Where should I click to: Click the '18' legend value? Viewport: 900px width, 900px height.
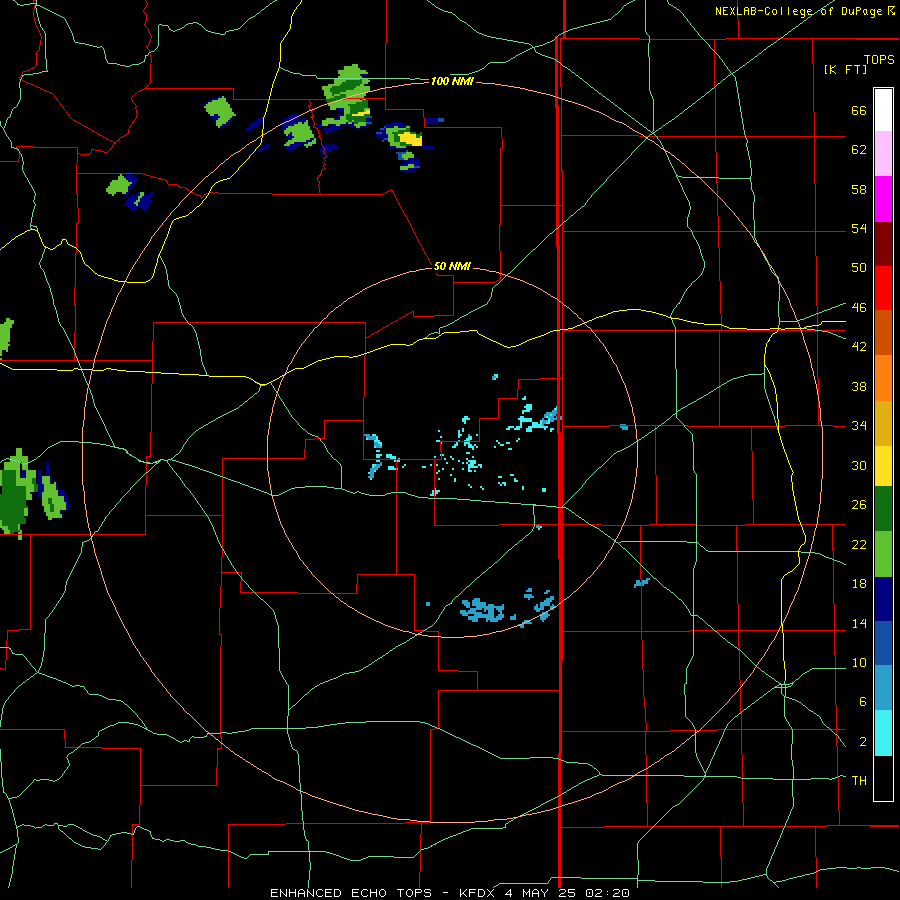pos(859,584)
